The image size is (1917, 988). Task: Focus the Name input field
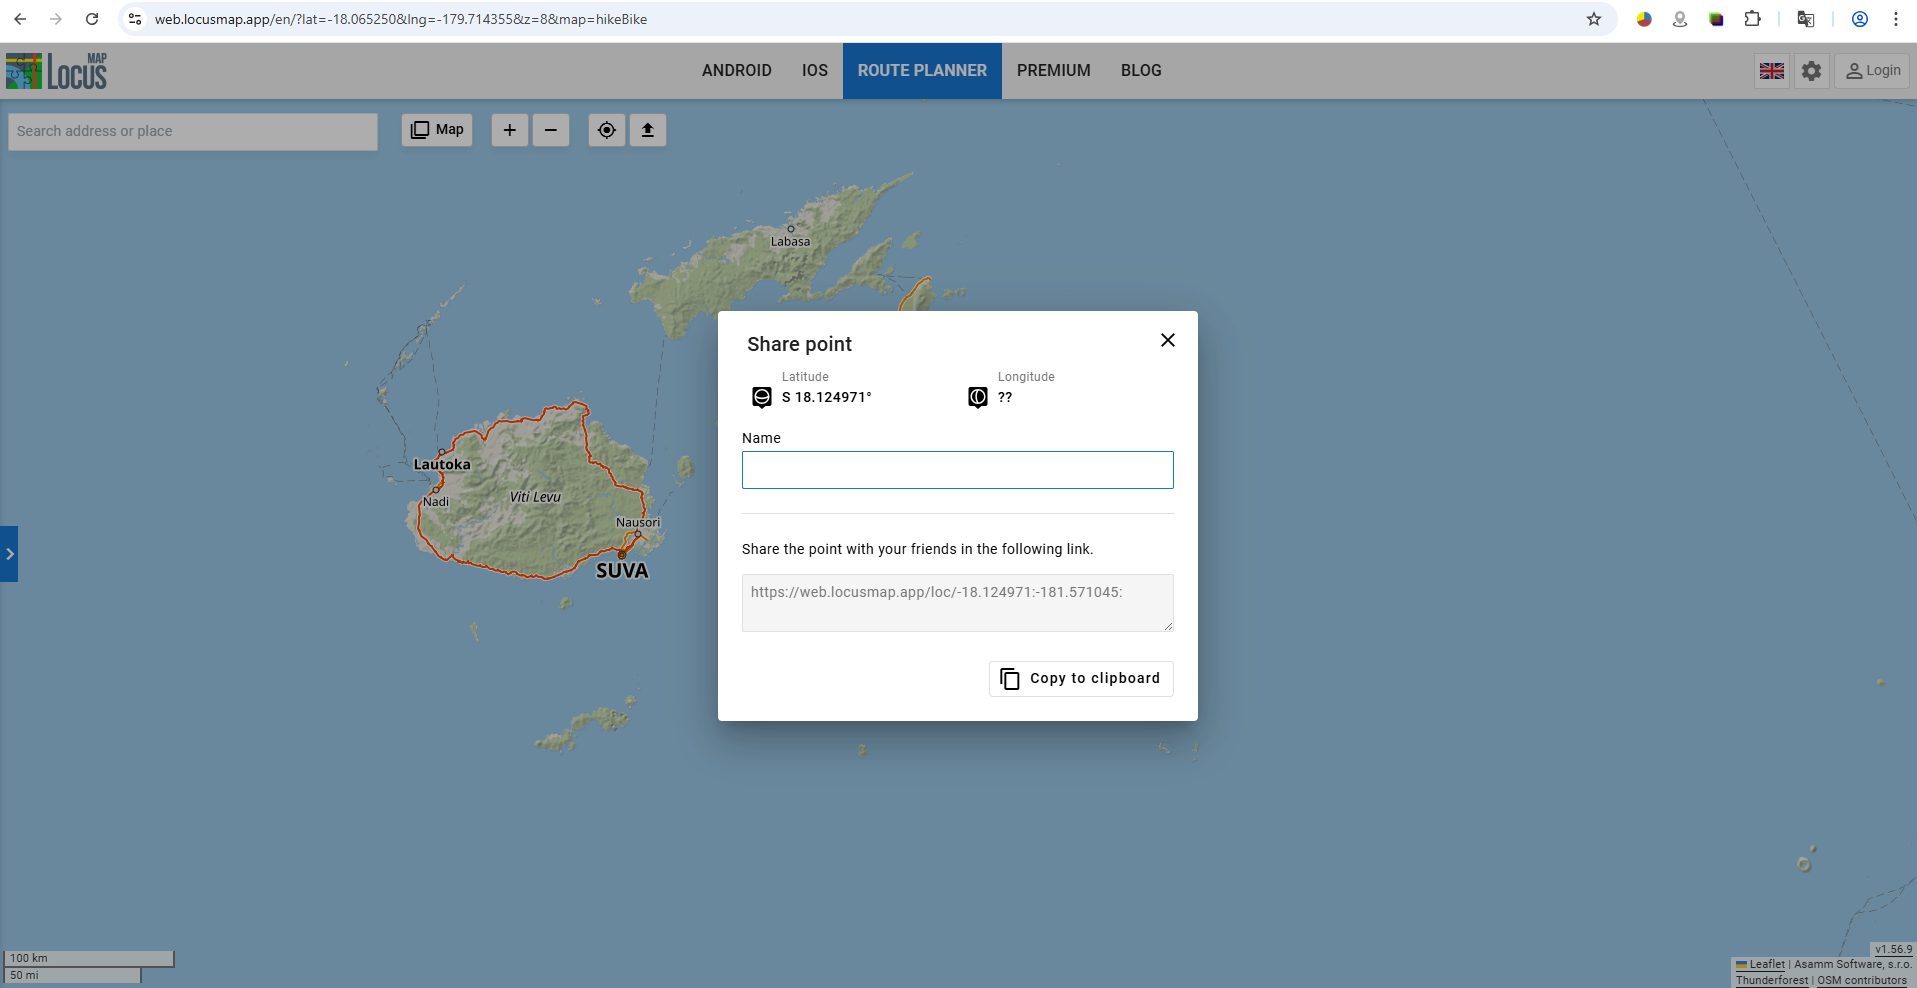(957, 470)
